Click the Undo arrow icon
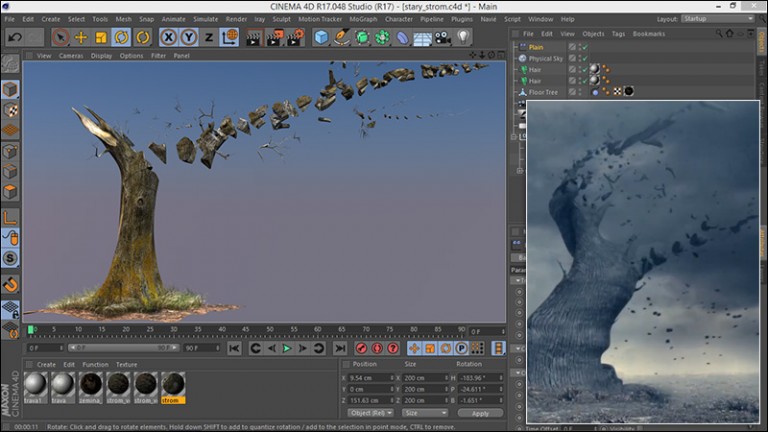The width and height of the screenshot is (768, 432). 15,37
